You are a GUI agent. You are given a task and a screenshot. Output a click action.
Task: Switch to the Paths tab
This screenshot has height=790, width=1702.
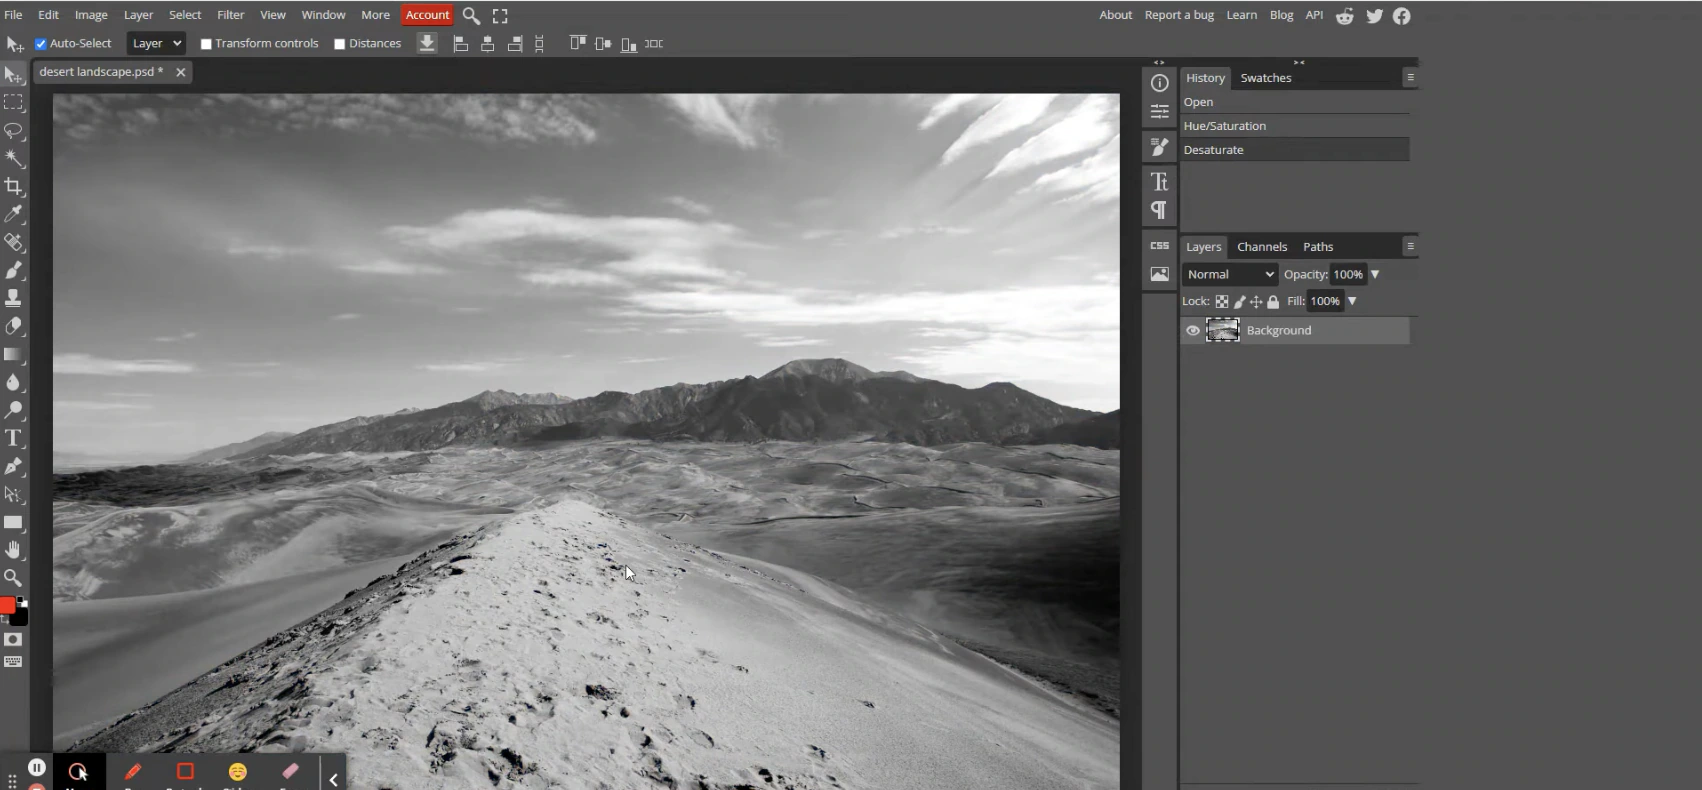(x=1318, y=247)
